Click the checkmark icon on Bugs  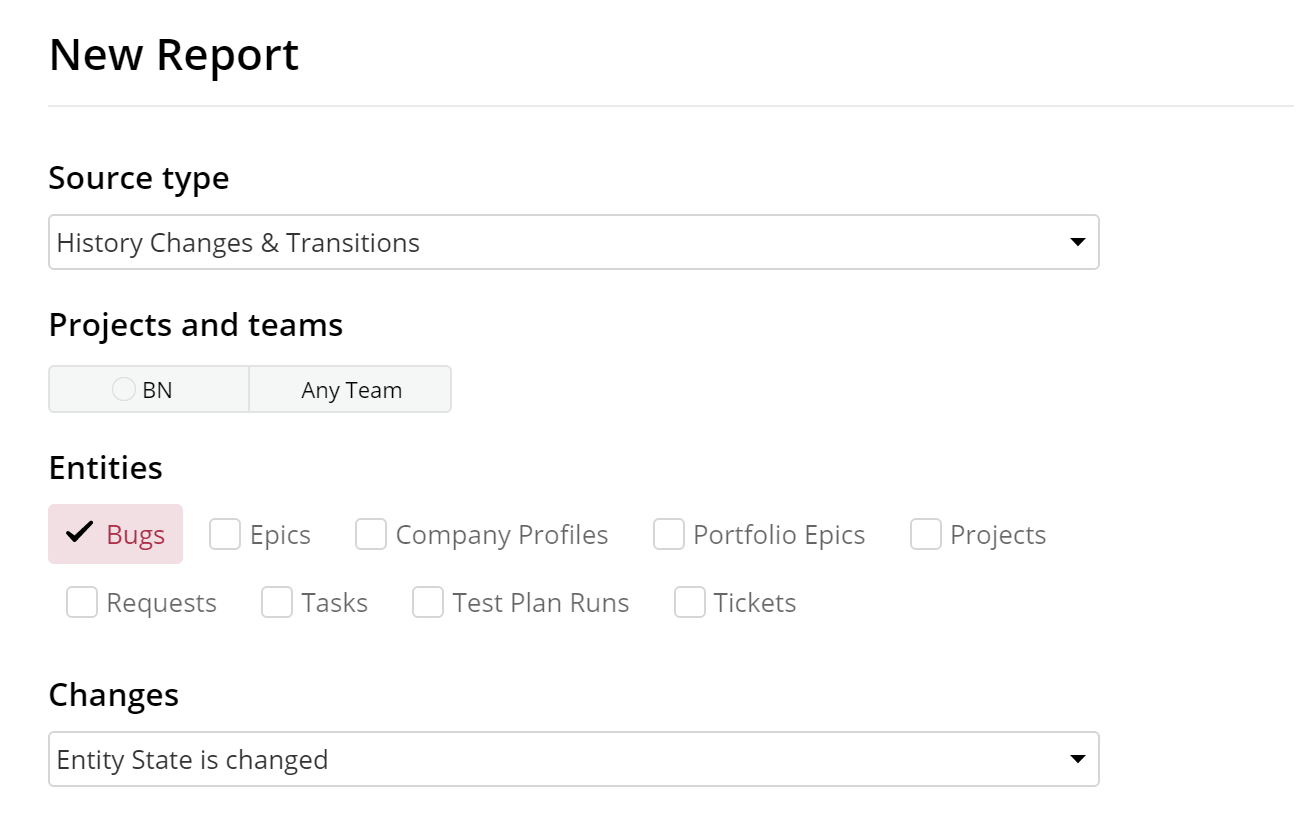tap(79, 534)
